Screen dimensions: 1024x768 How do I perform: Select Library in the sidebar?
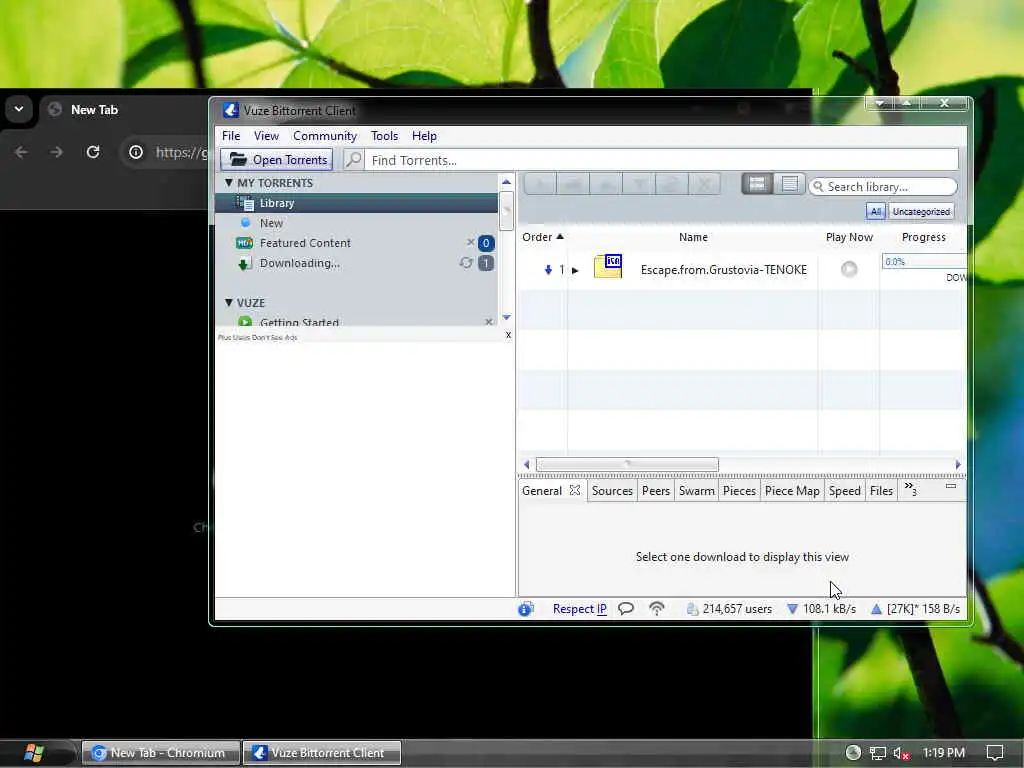tap(357, 203)
